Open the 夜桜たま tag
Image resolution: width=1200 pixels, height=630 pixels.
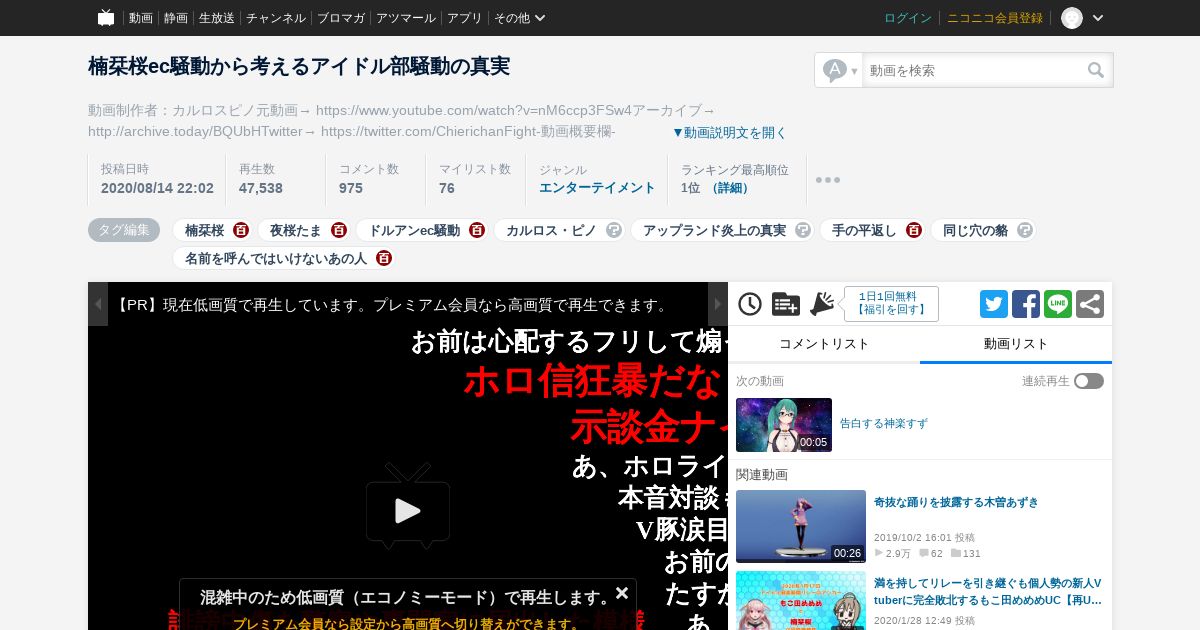(296, 230)
